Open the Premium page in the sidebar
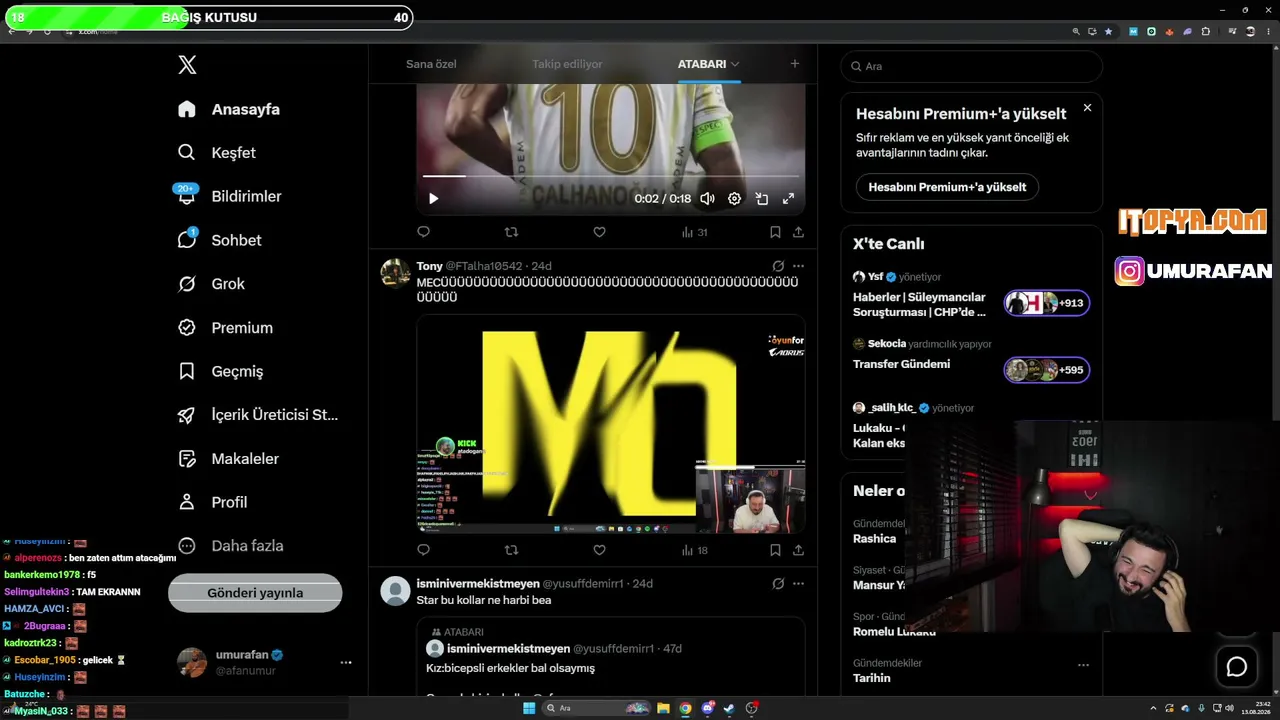Screen dimensions: 1280x720 [225, 328]
